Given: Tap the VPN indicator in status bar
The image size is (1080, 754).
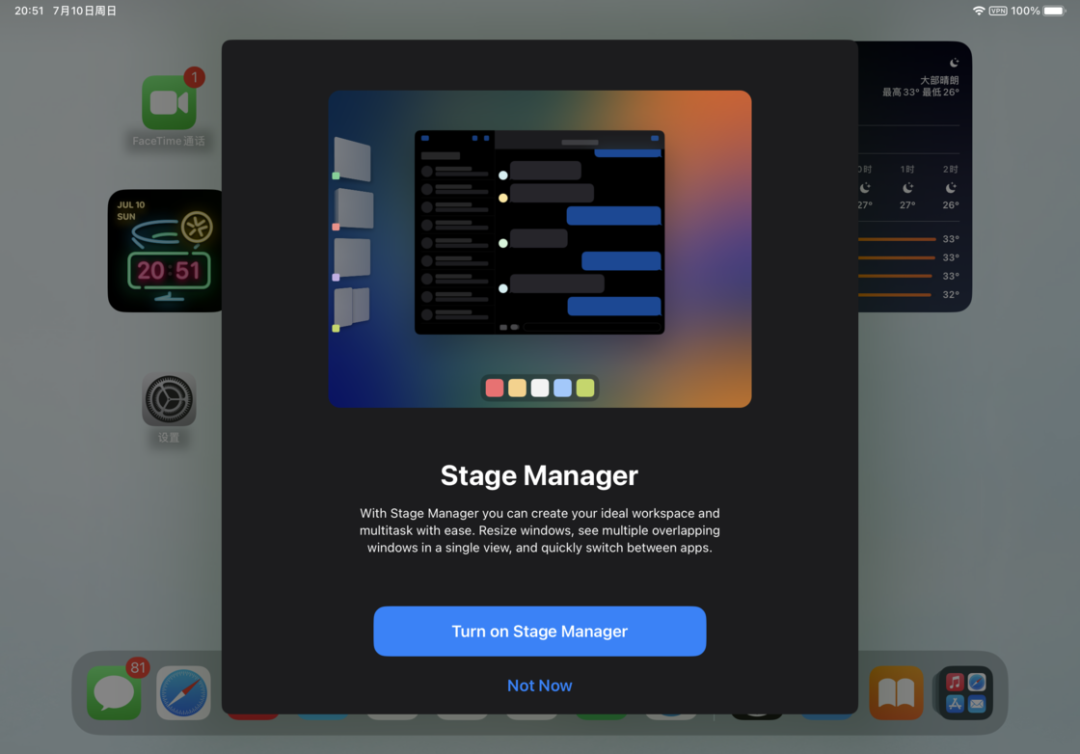Looking at the screenshot, I should [998, 10].
